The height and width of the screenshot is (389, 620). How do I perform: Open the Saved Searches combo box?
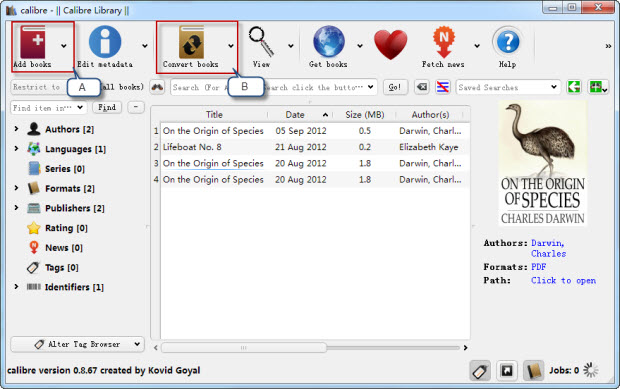508,87
